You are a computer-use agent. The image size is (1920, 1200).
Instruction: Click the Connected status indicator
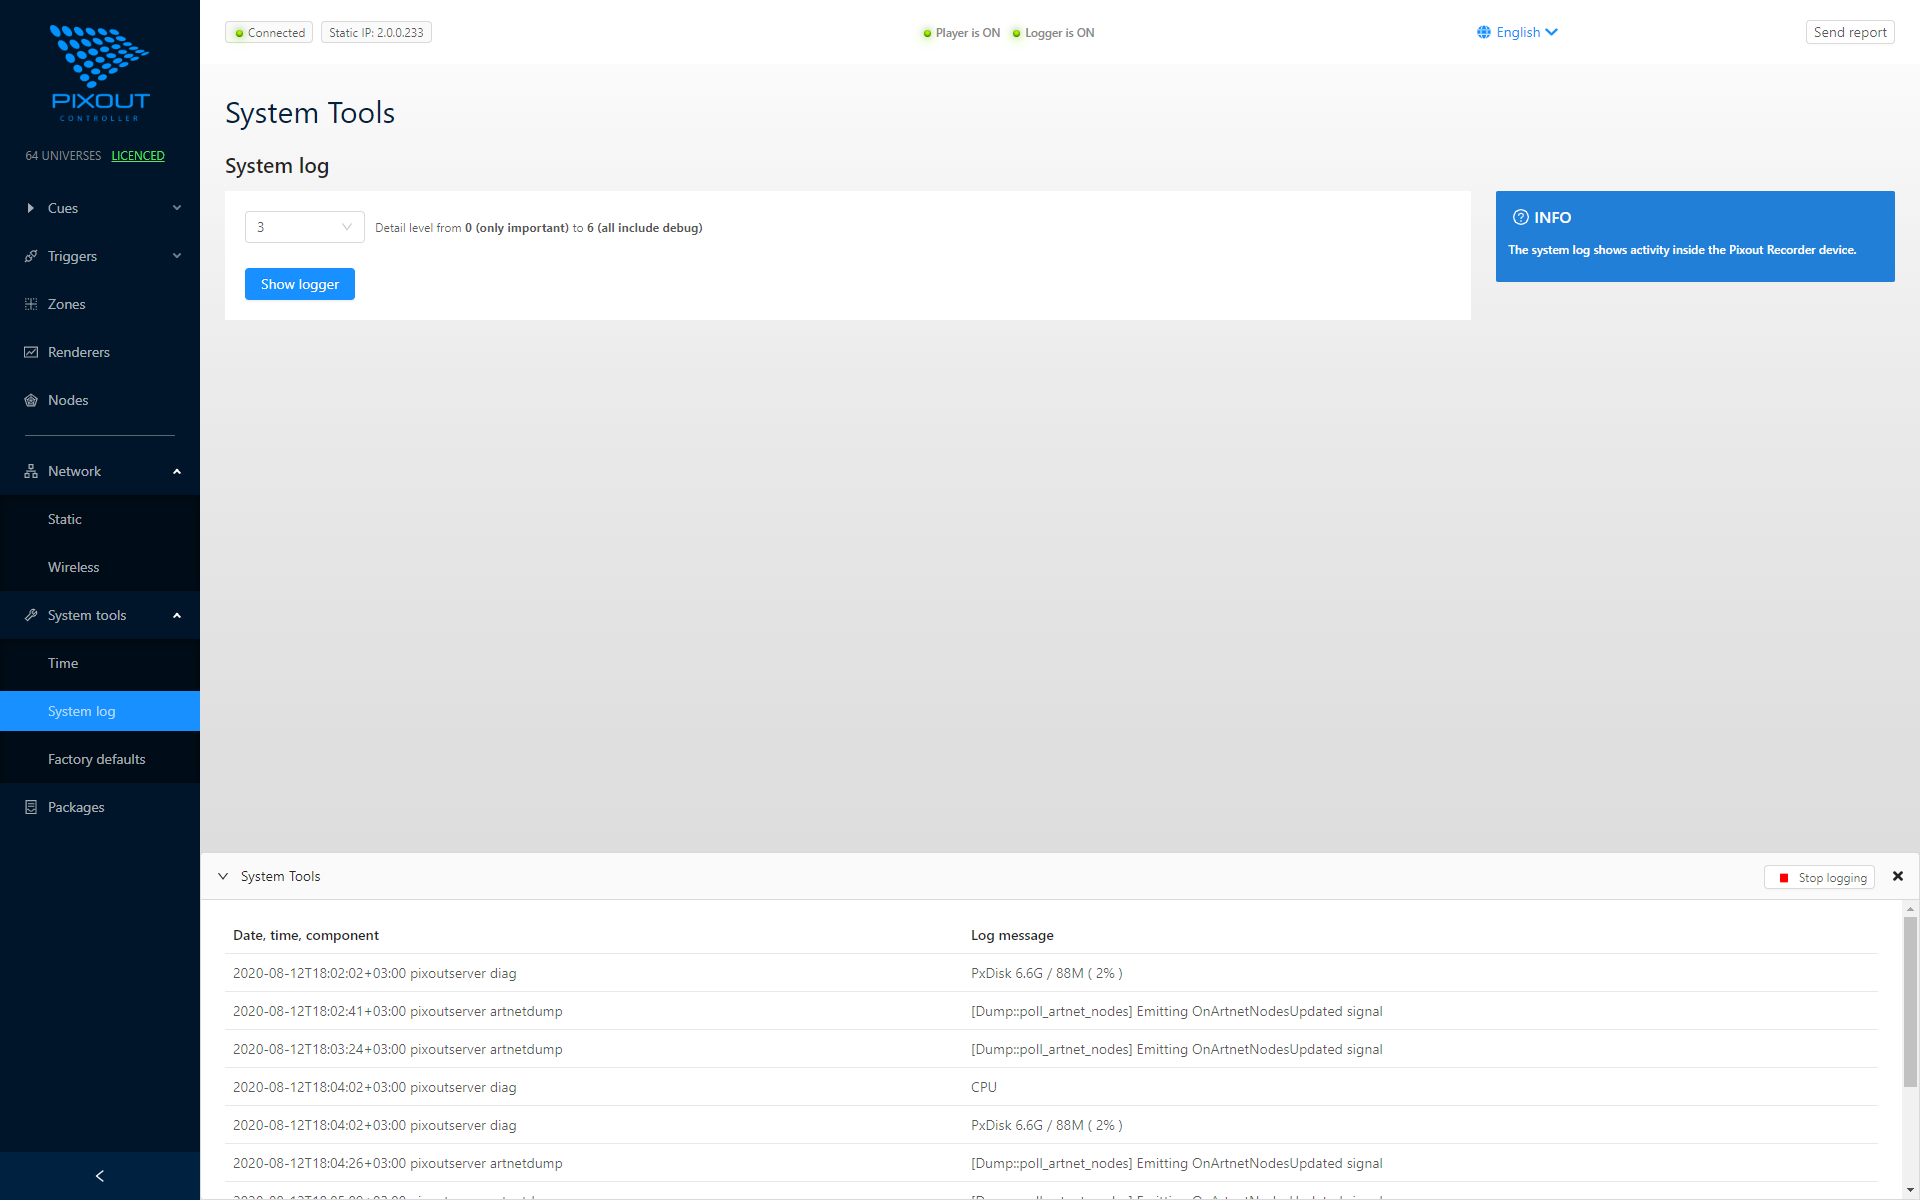[268, 32]
